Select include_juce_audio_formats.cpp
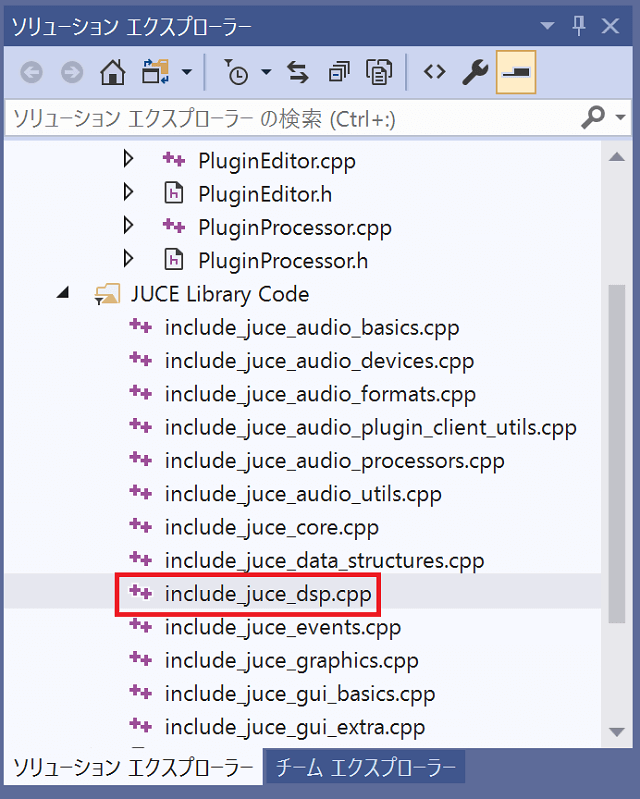Viewport: 640px width, 799px height. coord(320,394)
